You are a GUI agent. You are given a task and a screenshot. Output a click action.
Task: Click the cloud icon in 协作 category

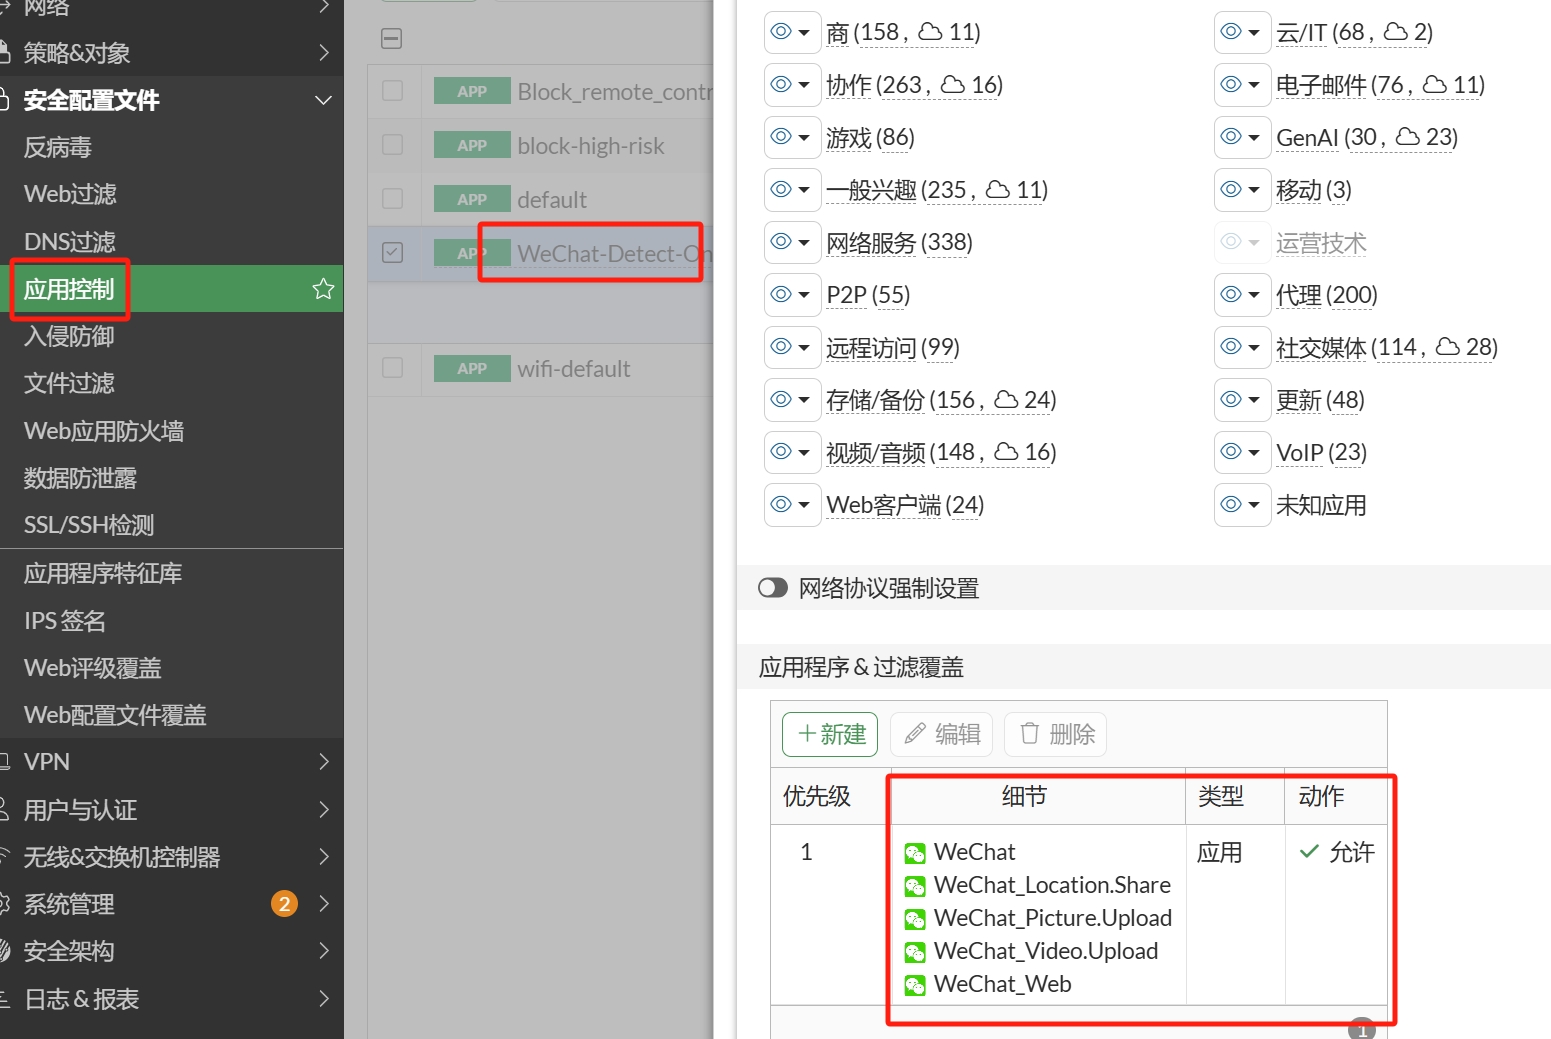coord(954,84)
